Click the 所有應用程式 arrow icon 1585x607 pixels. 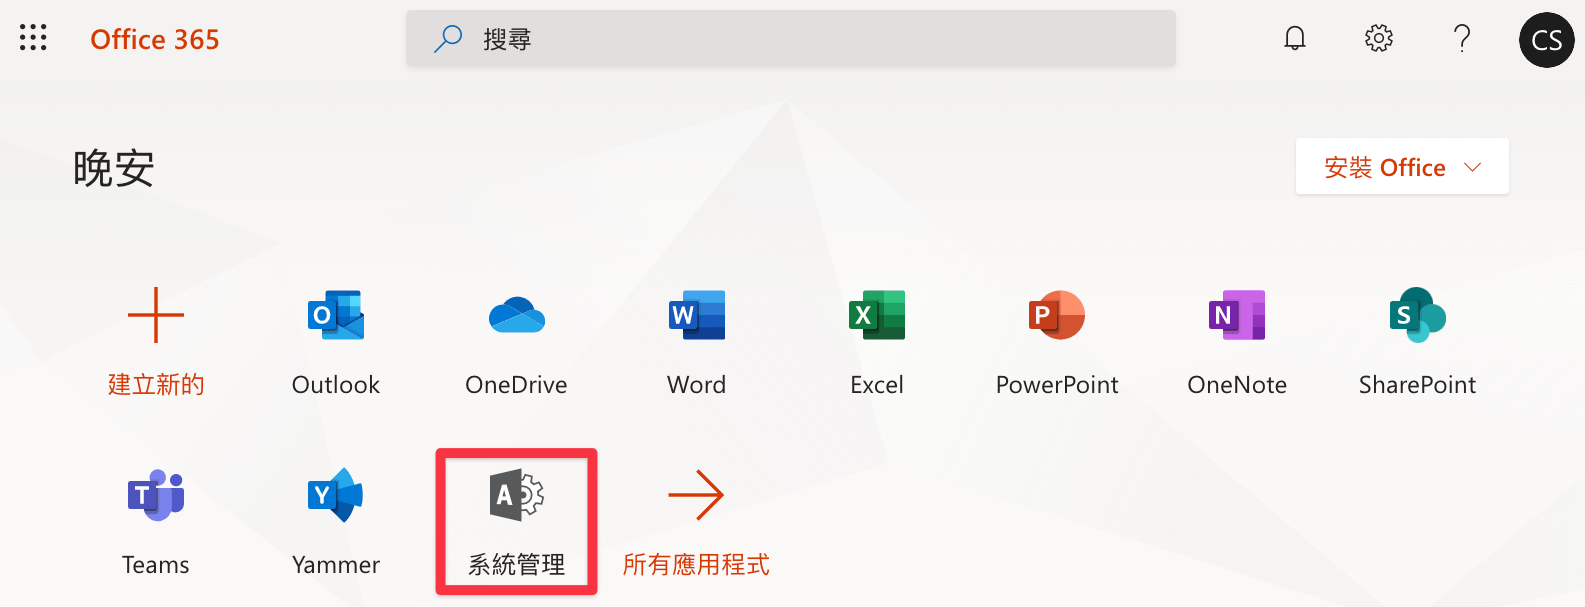[x=696, y=495]
